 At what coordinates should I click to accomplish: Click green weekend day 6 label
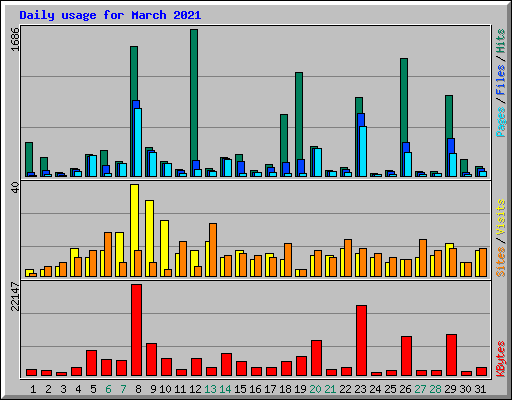[x=108, y=389]
